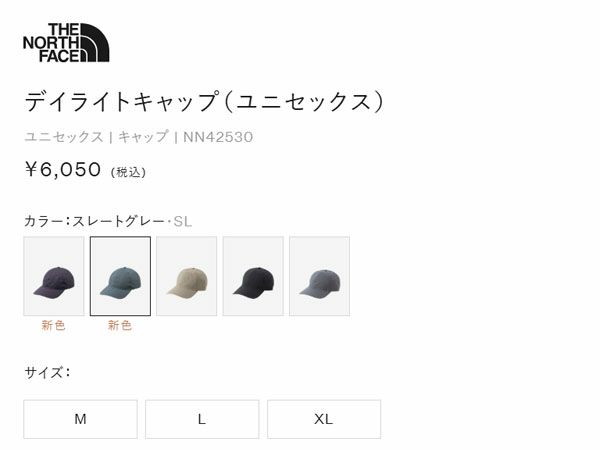Click The North Face logo

pyautogui.click(x=66, y=42)
